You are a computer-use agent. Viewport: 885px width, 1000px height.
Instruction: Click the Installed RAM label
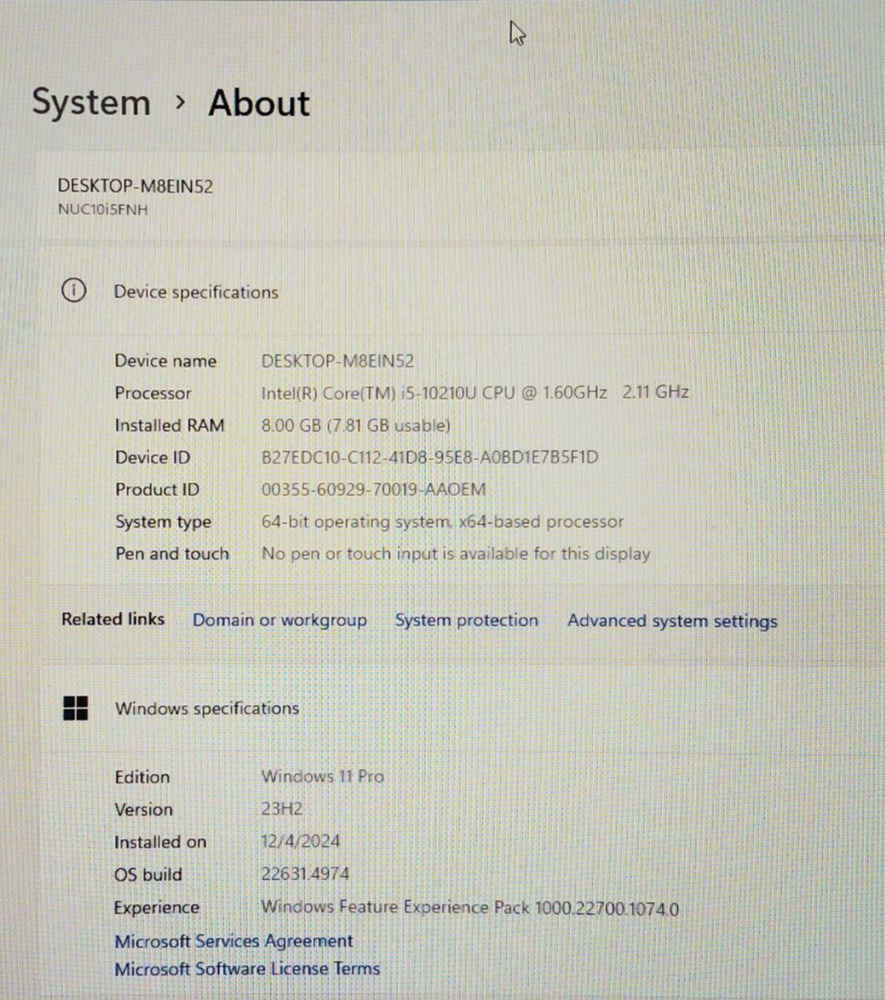click(x=170, y=425)
